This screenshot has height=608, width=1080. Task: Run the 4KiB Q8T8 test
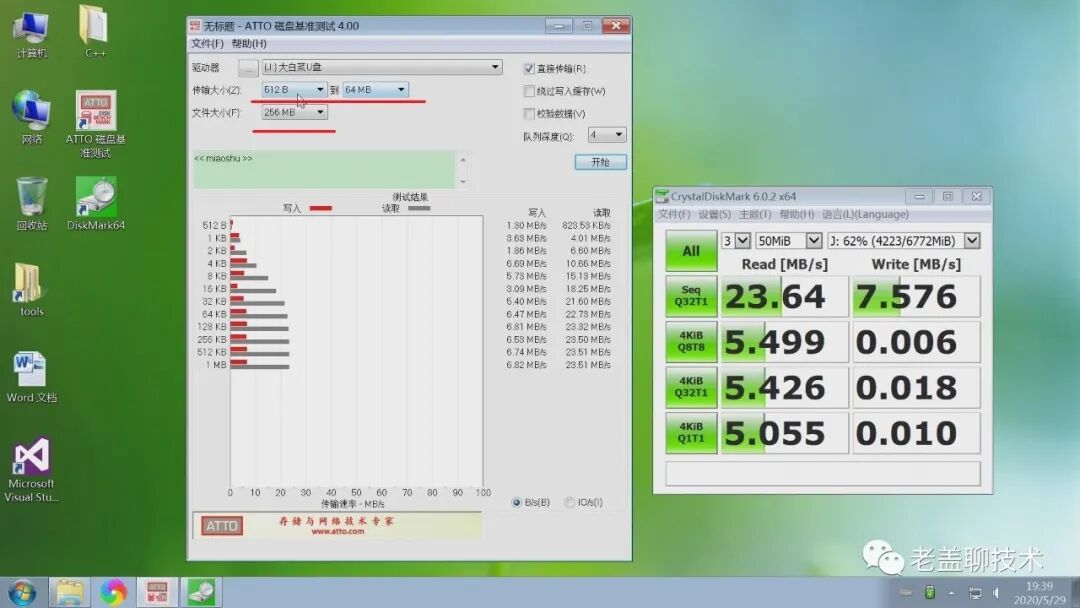click(691, 342)
